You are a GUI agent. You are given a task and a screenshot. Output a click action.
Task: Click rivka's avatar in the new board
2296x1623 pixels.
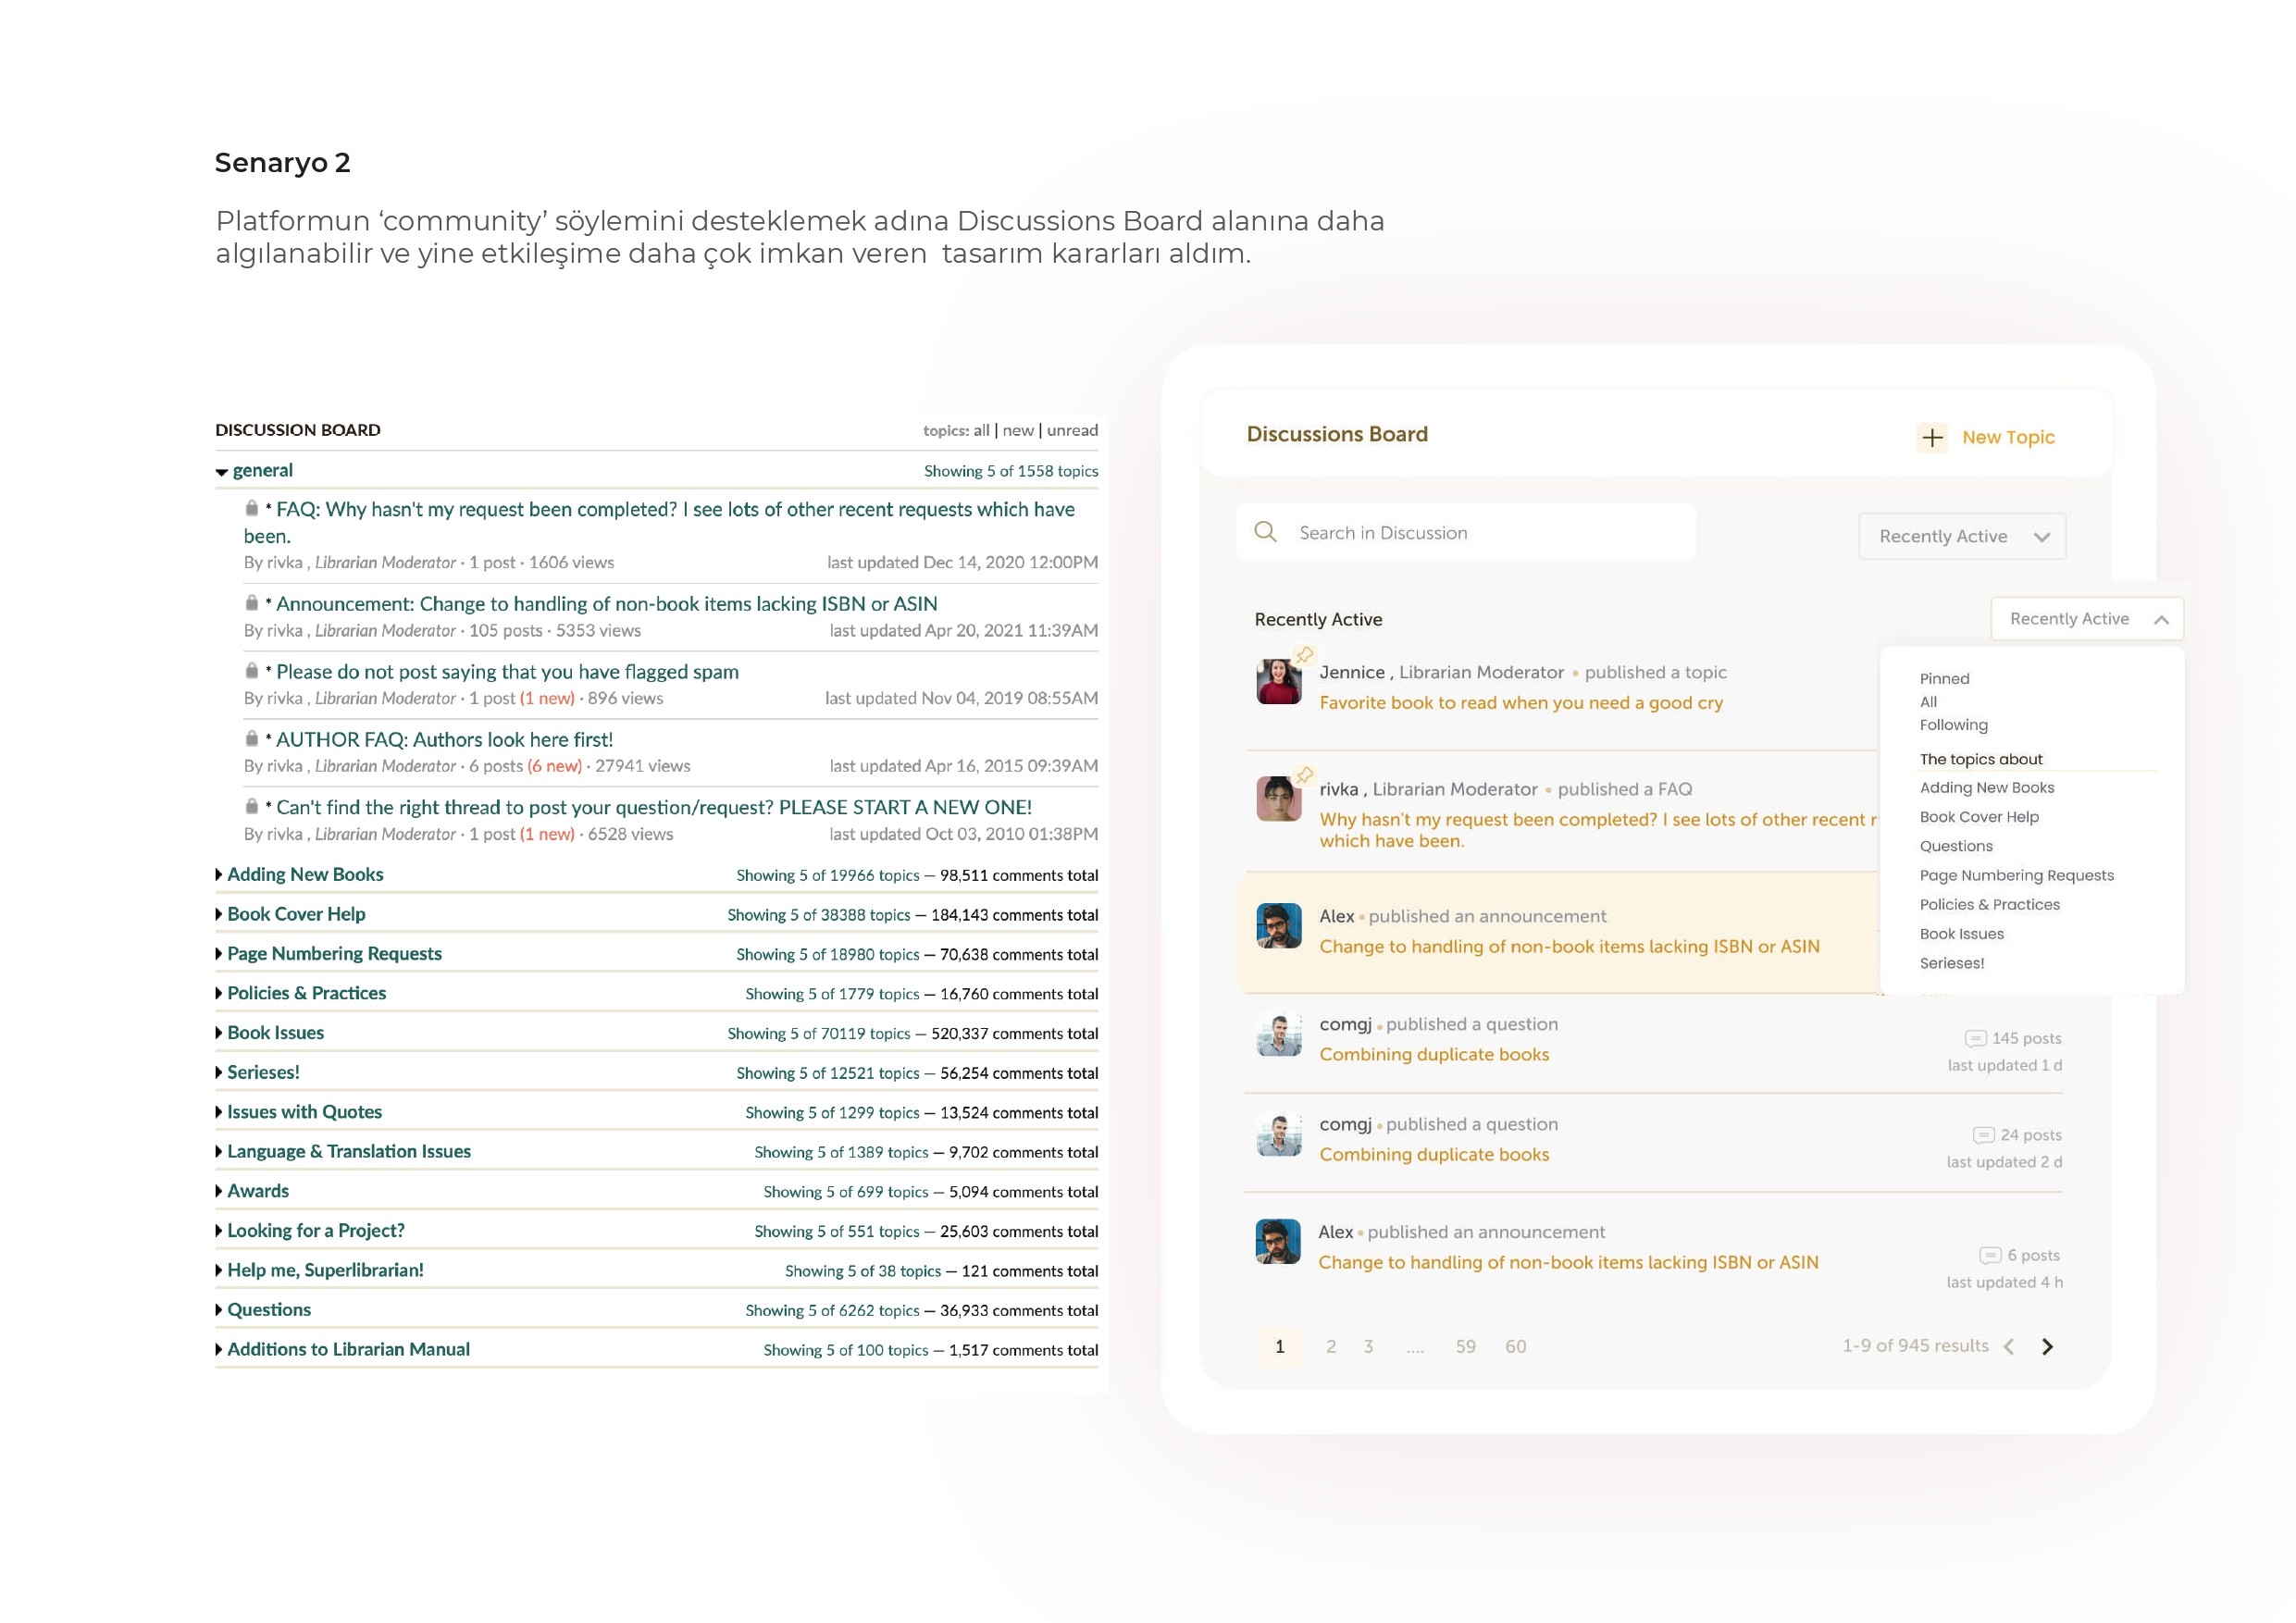(x=1278, y=799)
